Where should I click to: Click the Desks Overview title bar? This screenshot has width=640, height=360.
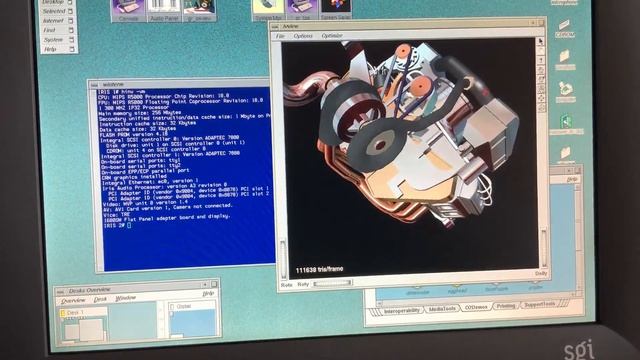135,288
